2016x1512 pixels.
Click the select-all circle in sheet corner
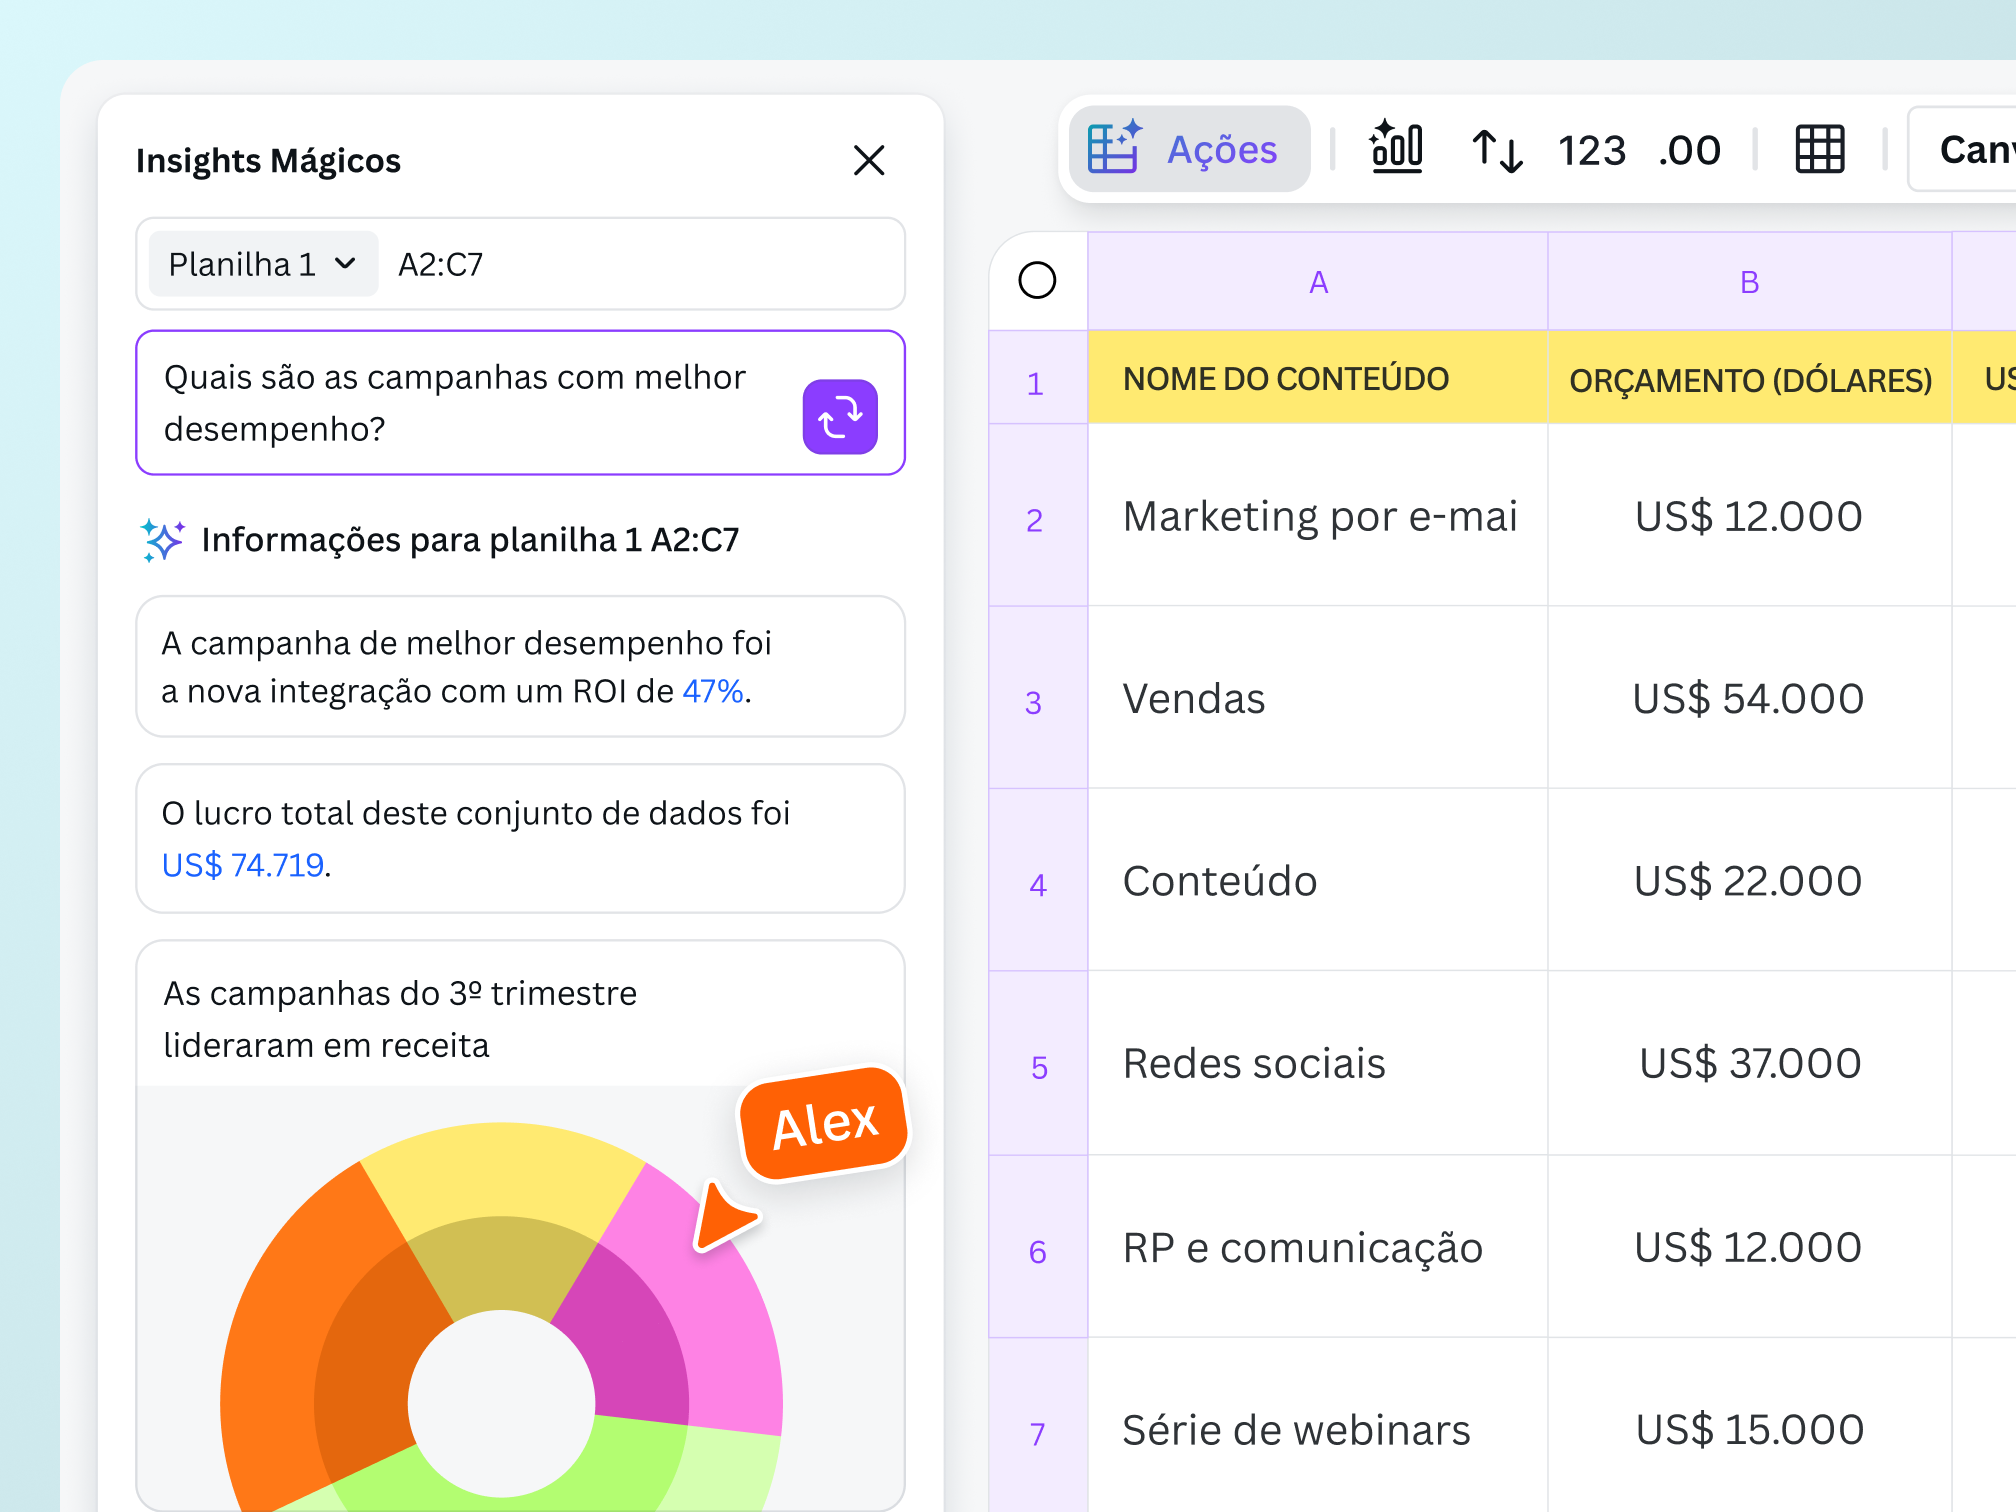[x=1037, y=280]
